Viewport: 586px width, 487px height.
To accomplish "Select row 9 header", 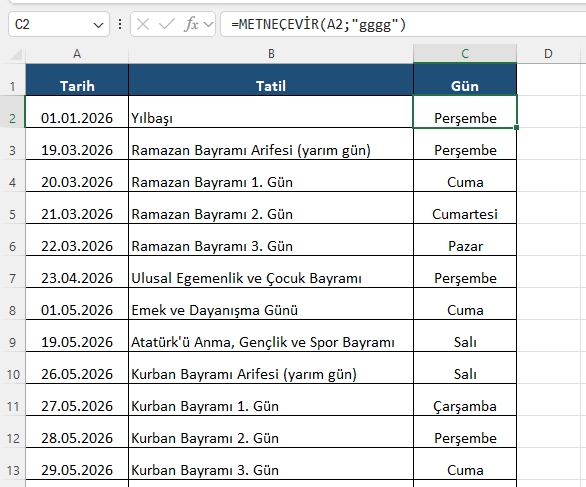I will [13, 336].
